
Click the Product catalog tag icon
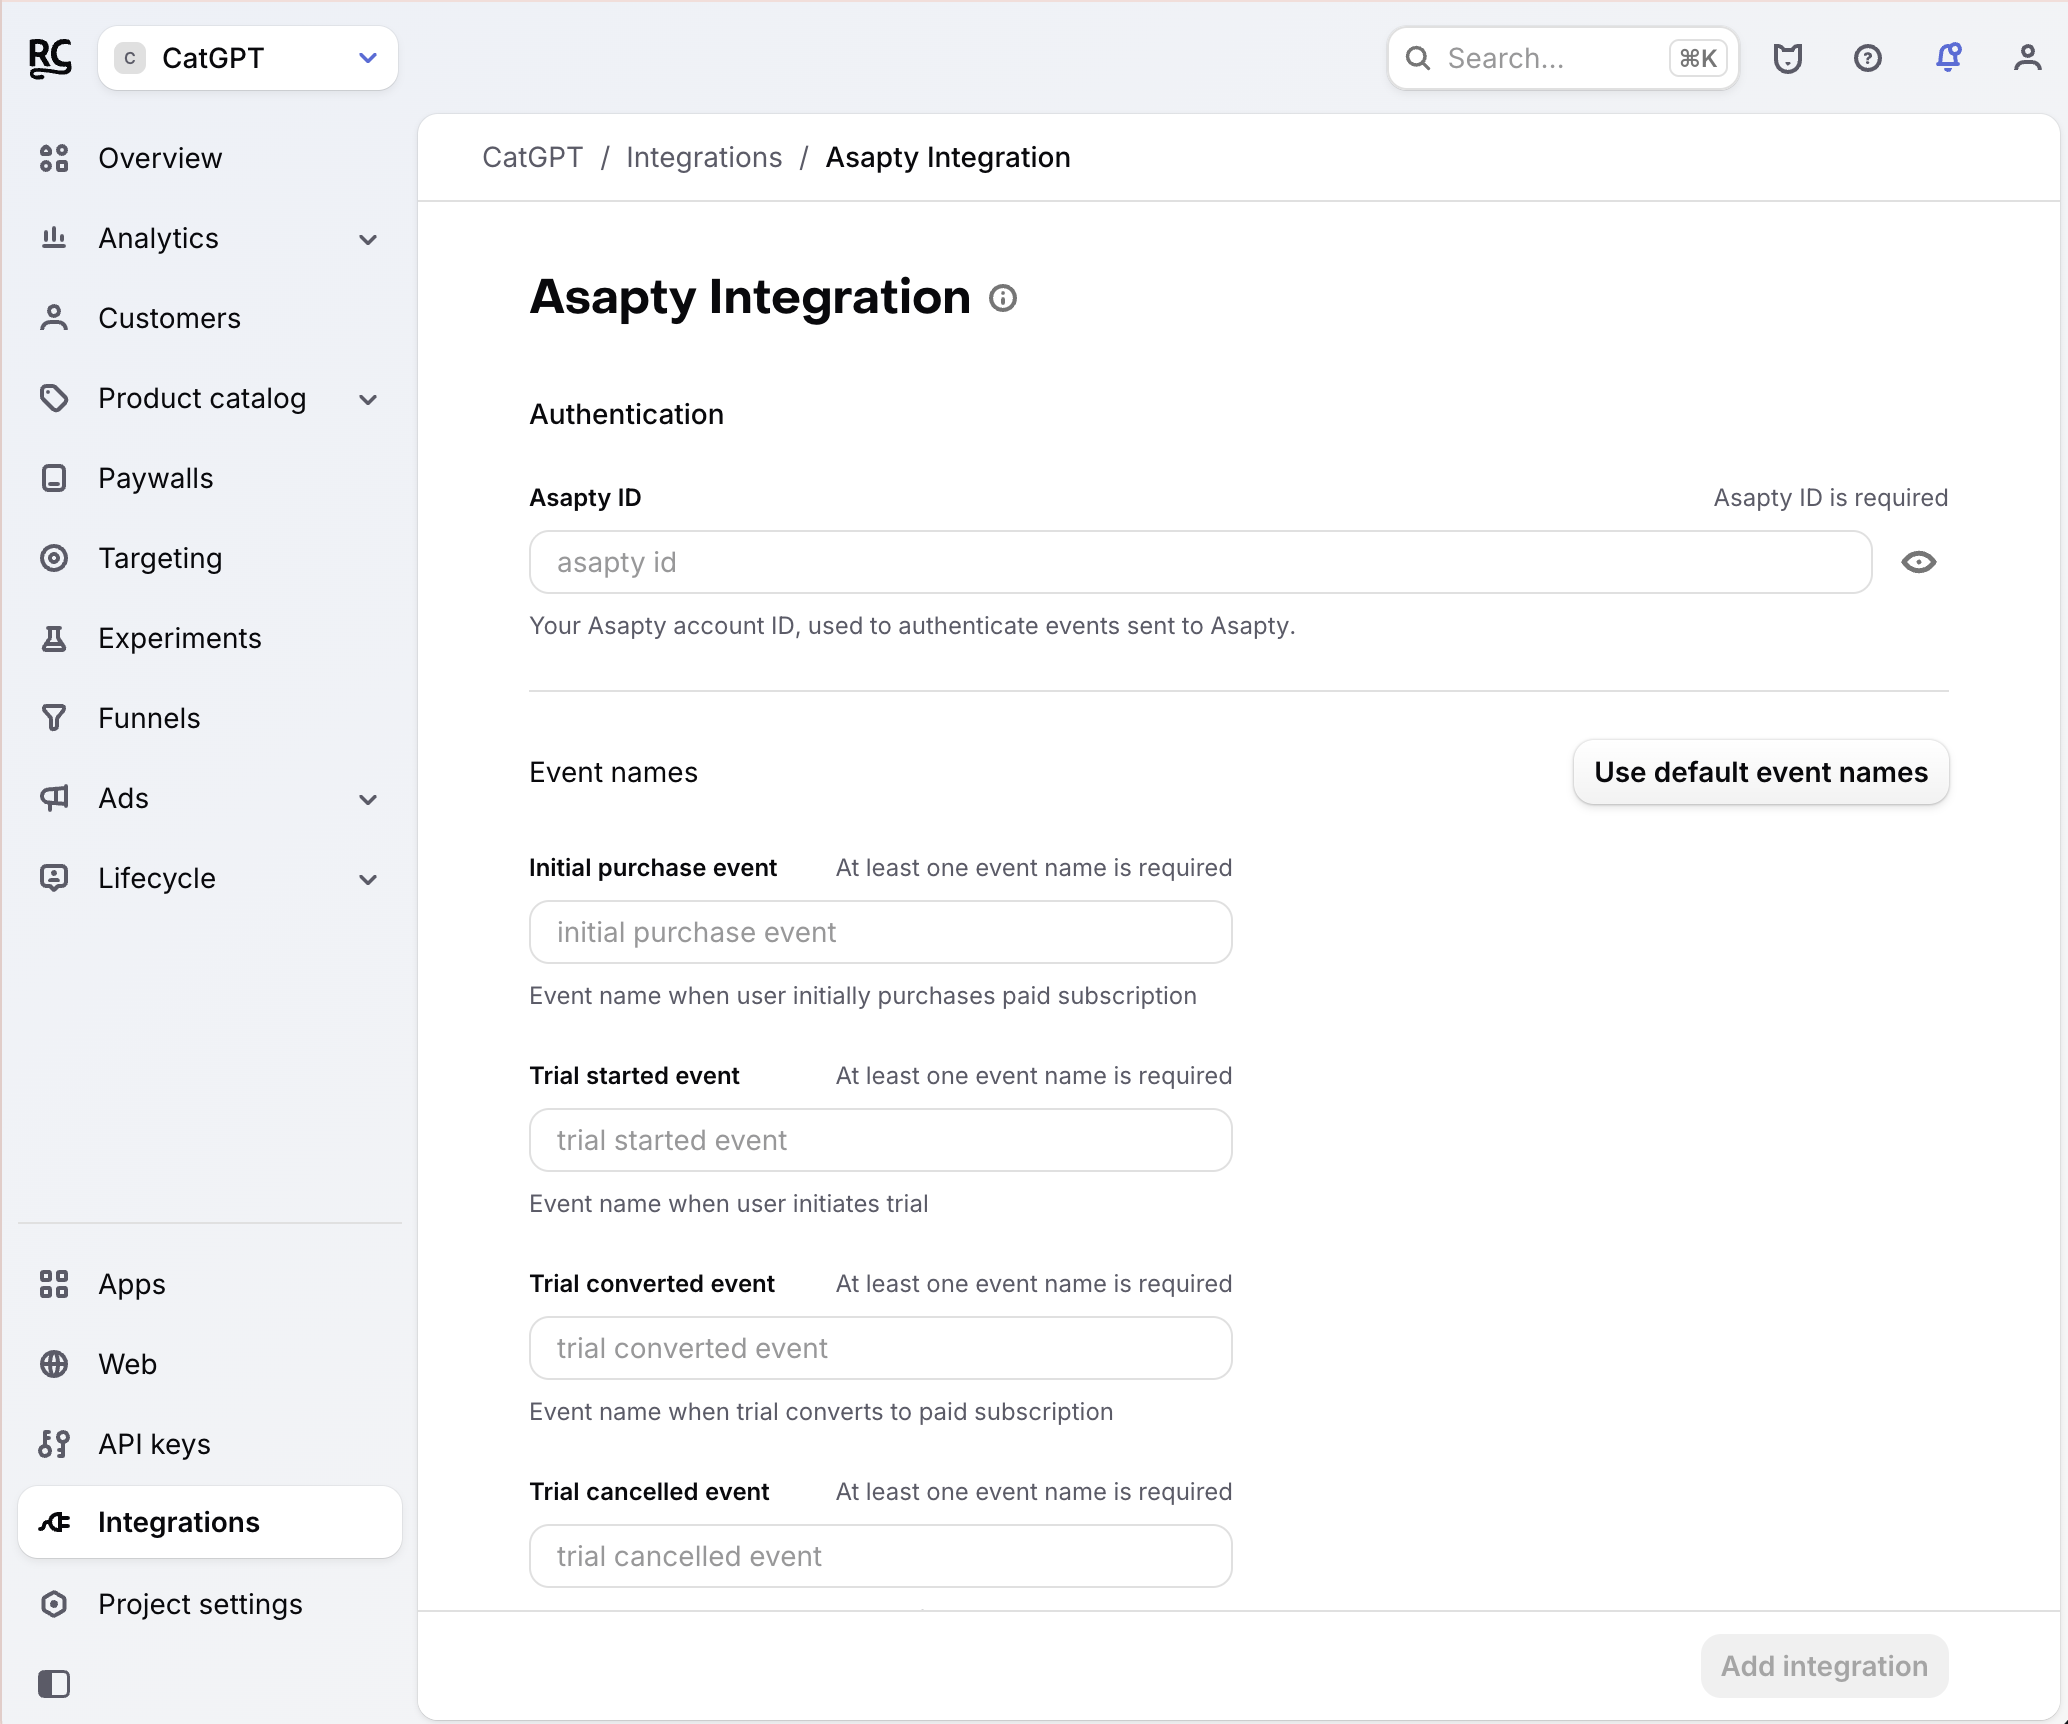pos(54,398)
